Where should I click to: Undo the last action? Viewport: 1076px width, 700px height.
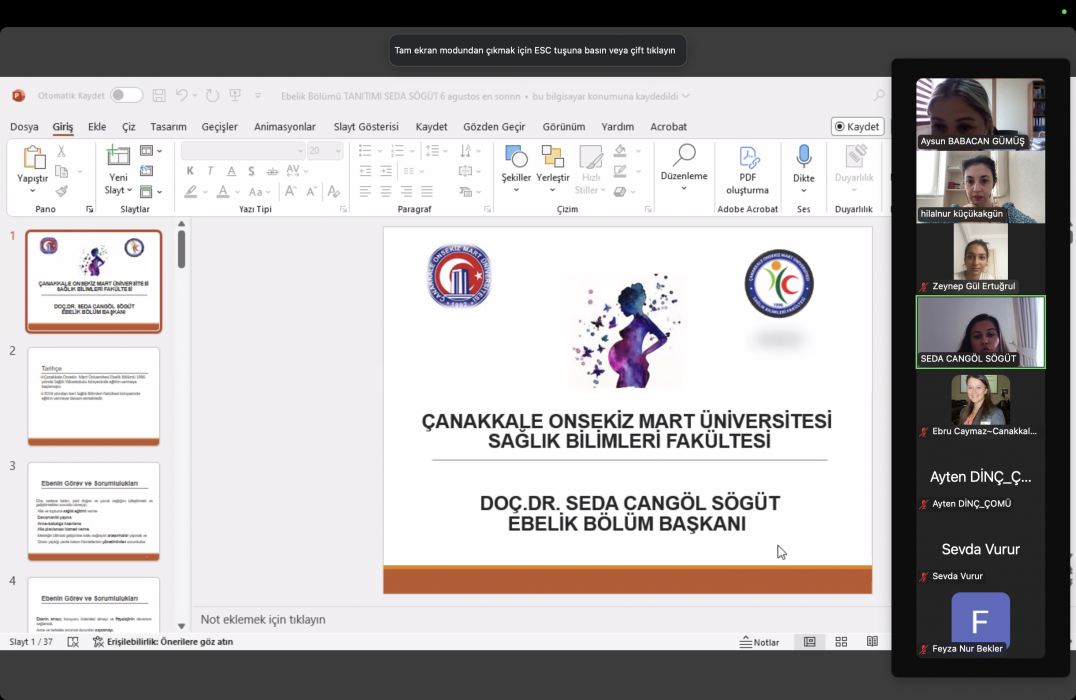(181, 95)
